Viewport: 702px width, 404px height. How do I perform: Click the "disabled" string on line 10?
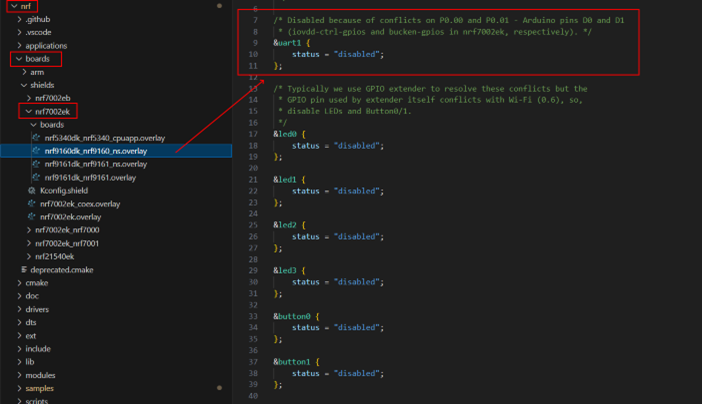[x=356, y=54]
